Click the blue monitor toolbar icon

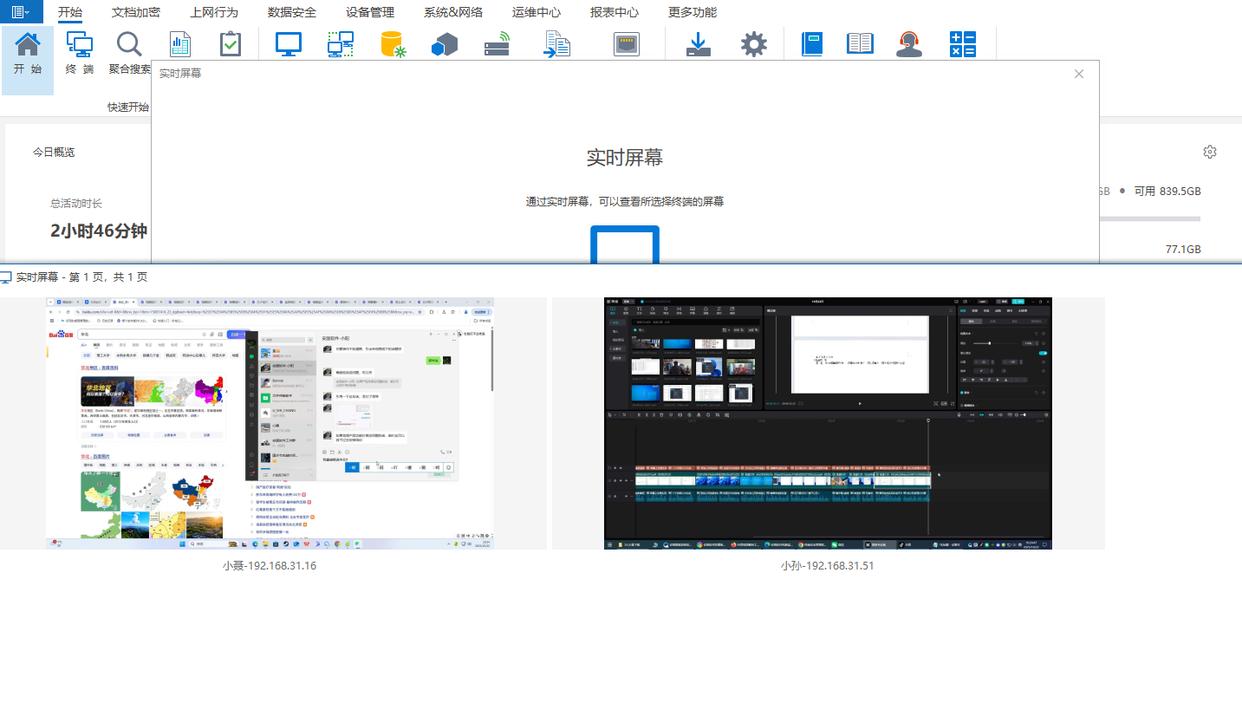[x=288, y=44]
